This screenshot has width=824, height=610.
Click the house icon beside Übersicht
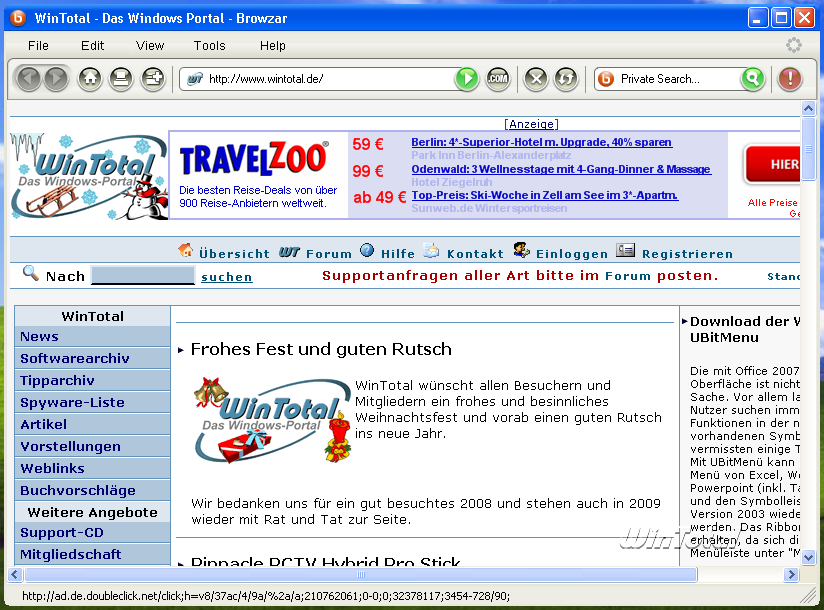tap(186, 250)
